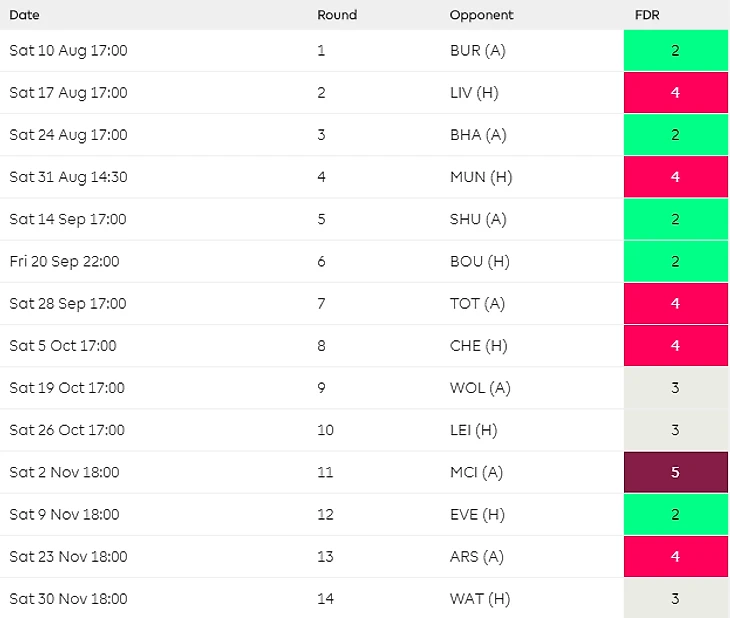Viewport: 730px width, 618px height.
Task: Select the Fri 20 Sep 22:00 date
Action: click(x=64, y=261)
